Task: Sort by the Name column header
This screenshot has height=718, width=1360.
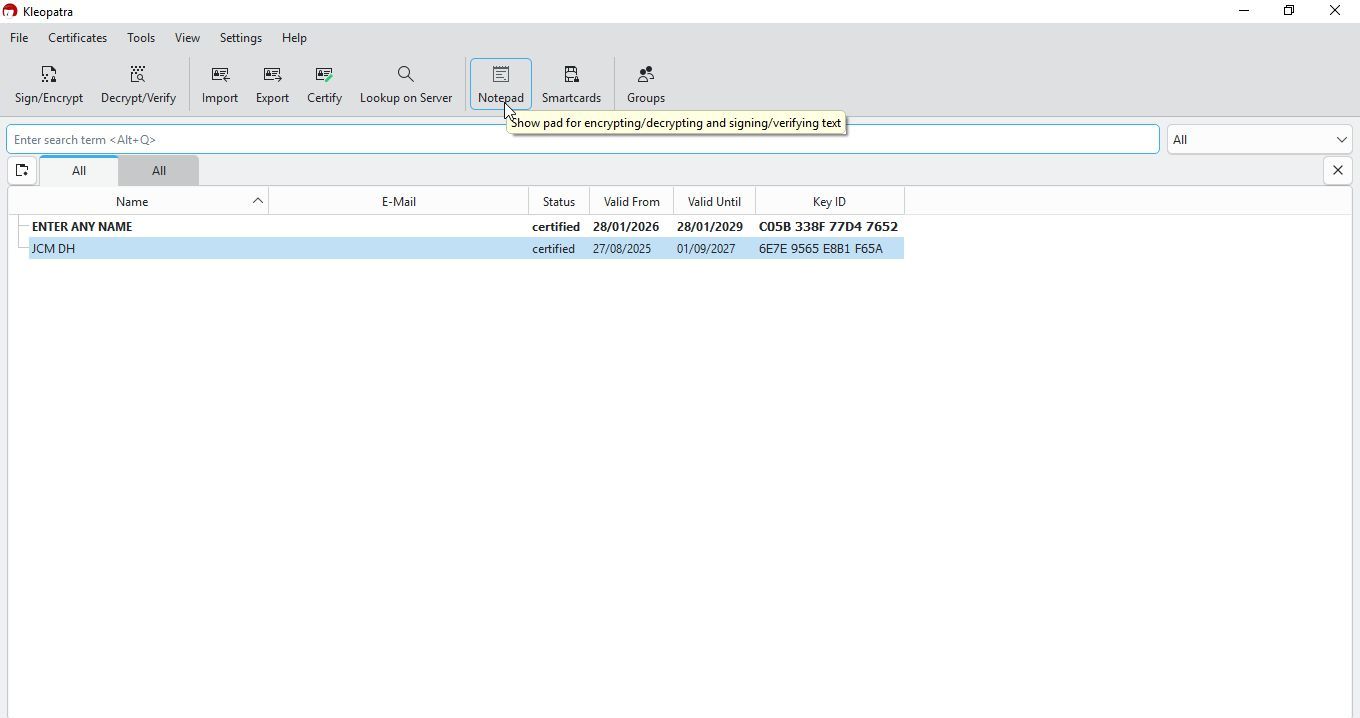Action: [132, 202]
